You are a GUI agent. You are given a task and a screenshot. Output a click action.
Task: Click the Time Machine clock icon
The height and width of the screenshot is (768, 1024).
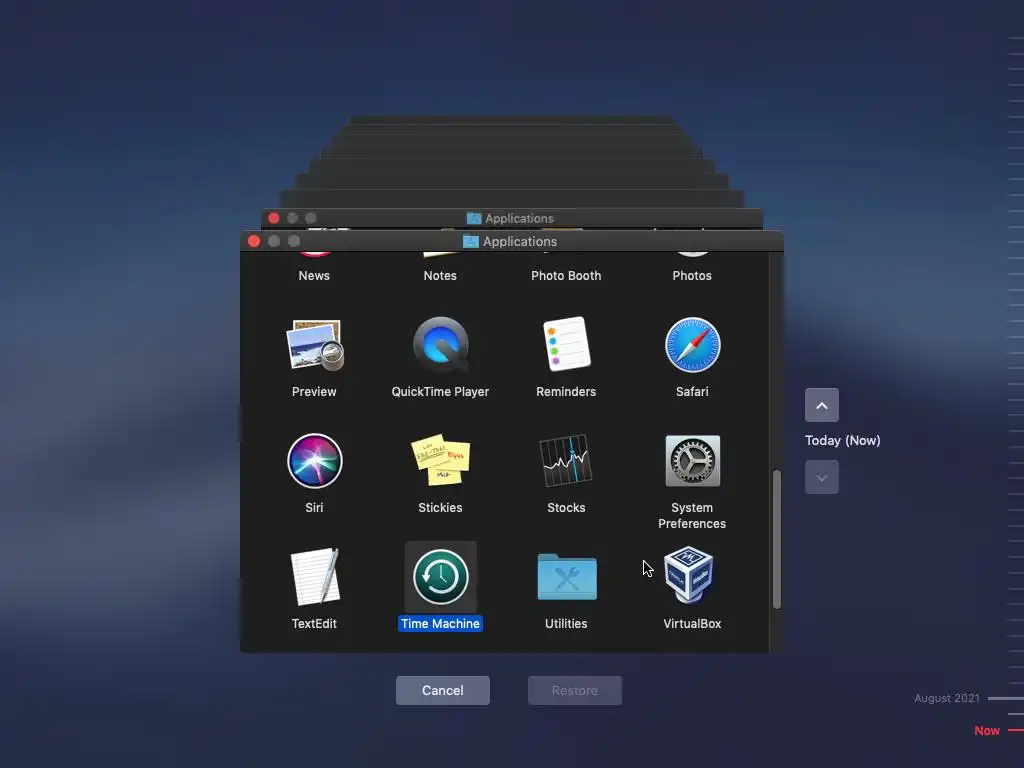coord(441,577)
